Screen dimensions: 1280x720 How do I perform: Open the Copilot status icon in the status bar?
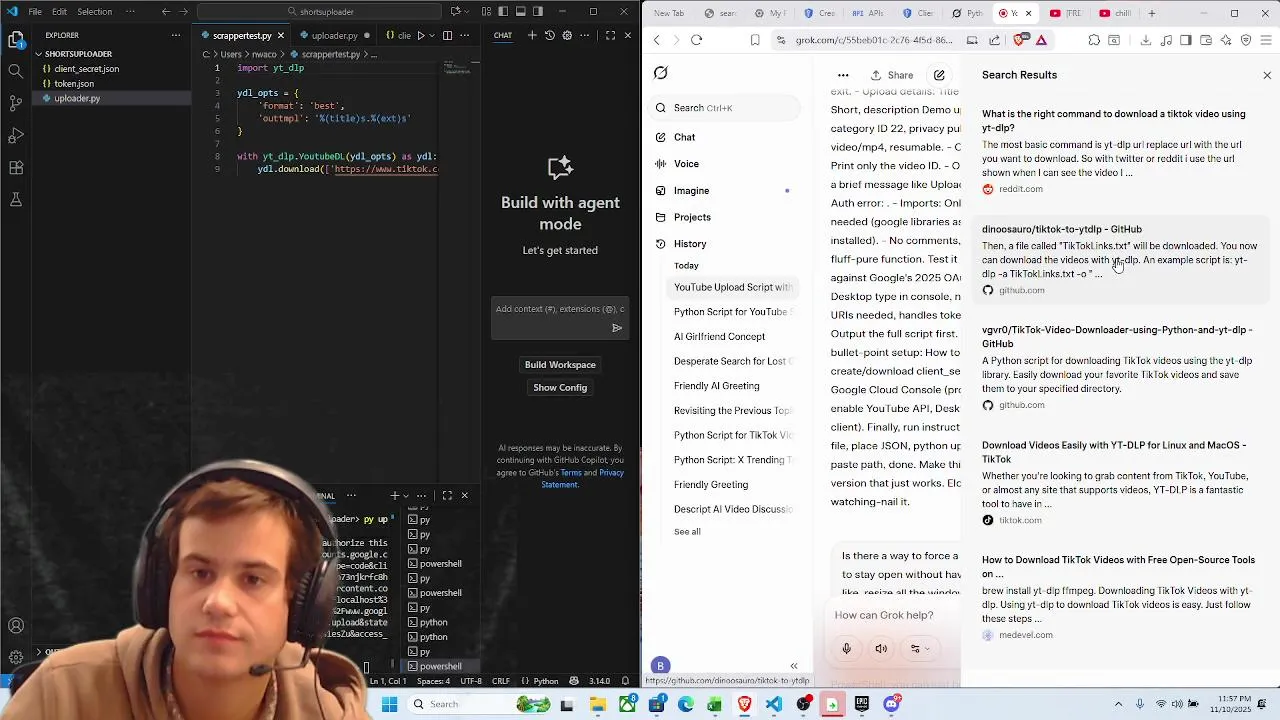point(574,681)
